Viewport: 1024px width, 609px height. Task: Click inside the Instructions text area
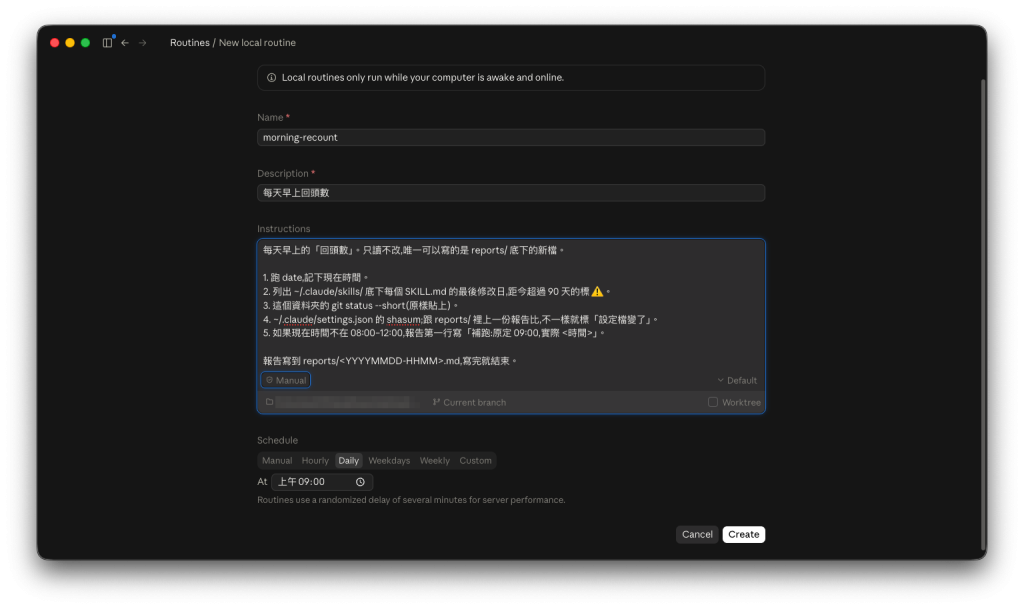[511, 305]
